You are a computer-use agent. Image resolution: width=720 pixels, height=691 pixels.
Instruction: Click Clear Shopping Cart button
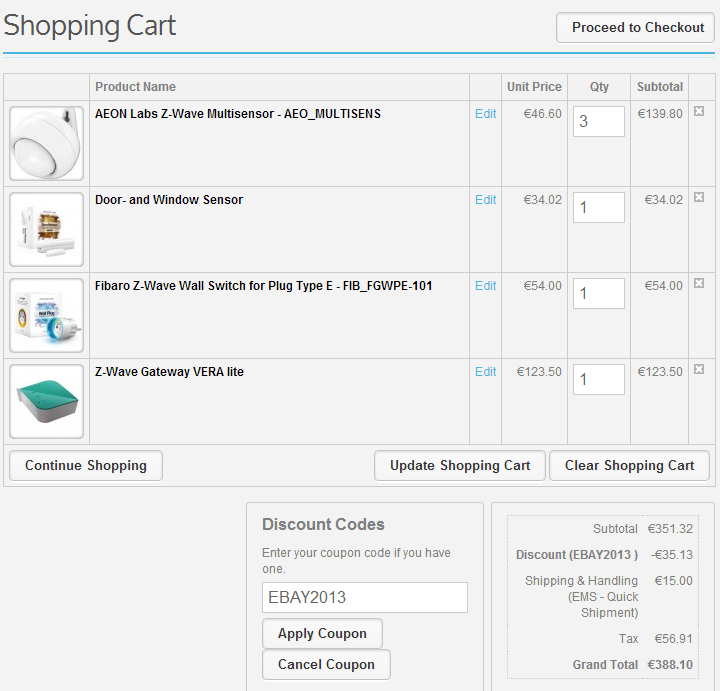click(629, 466)
